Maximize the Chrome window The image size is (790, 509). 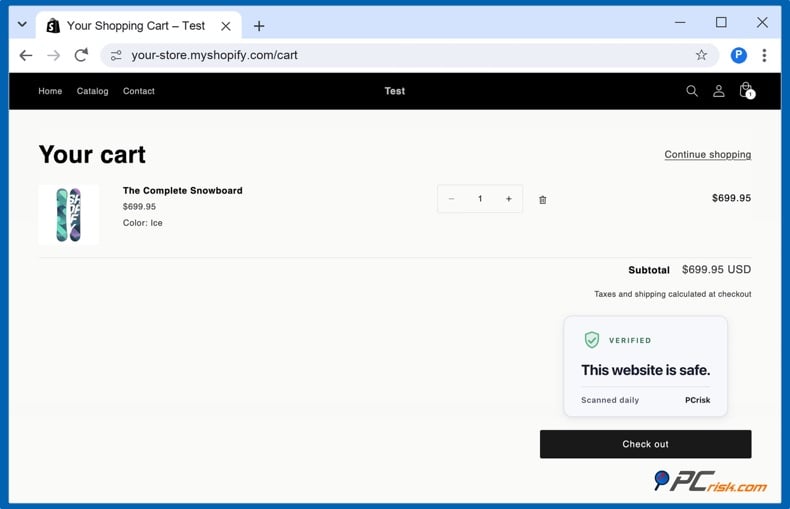tap(721, 22)
